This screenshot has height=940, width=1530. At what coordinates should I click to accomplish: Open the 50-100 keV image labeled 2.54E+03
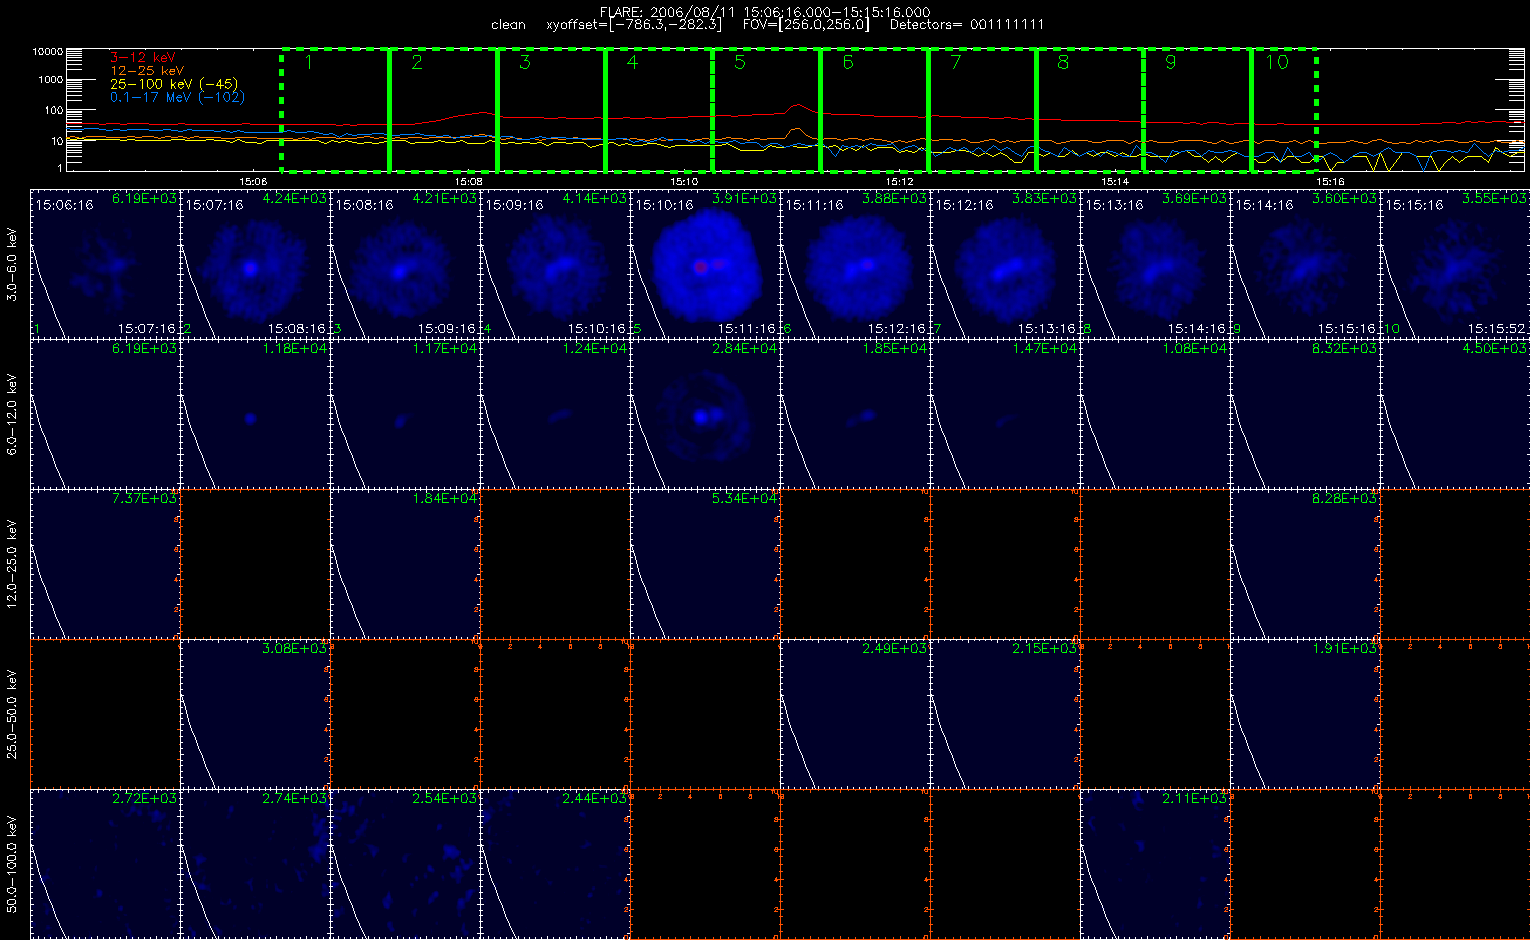pyautogui.click(x=405, y=864)
